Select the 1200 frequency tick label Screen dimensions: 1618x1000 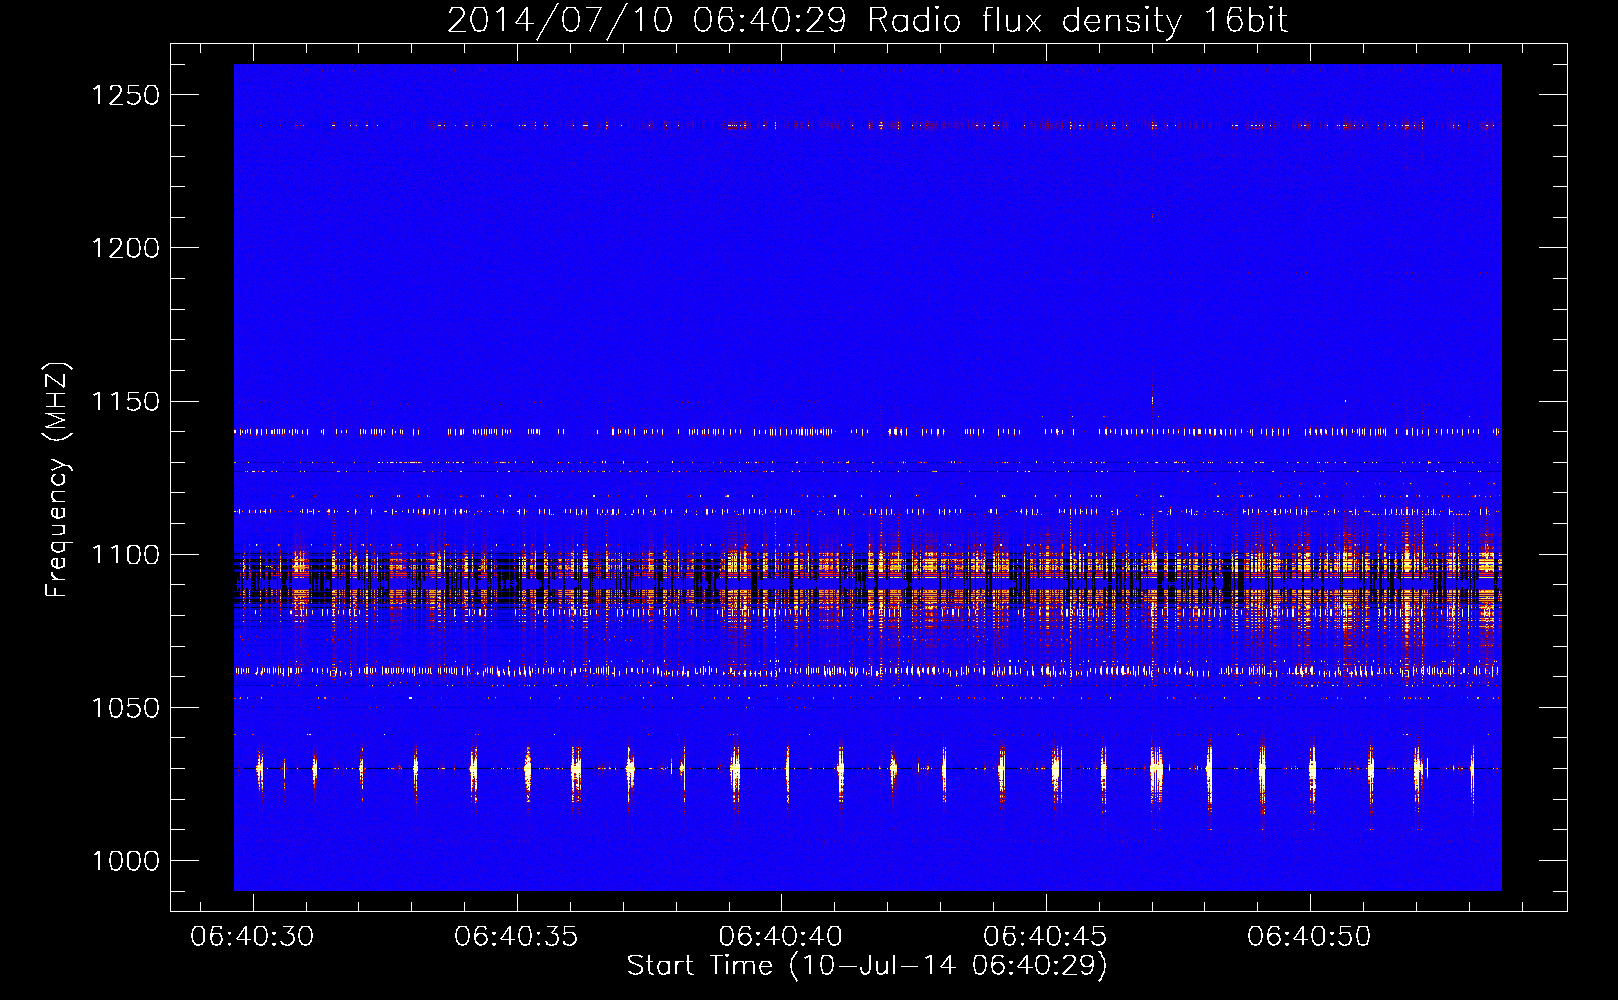[125, 248]
